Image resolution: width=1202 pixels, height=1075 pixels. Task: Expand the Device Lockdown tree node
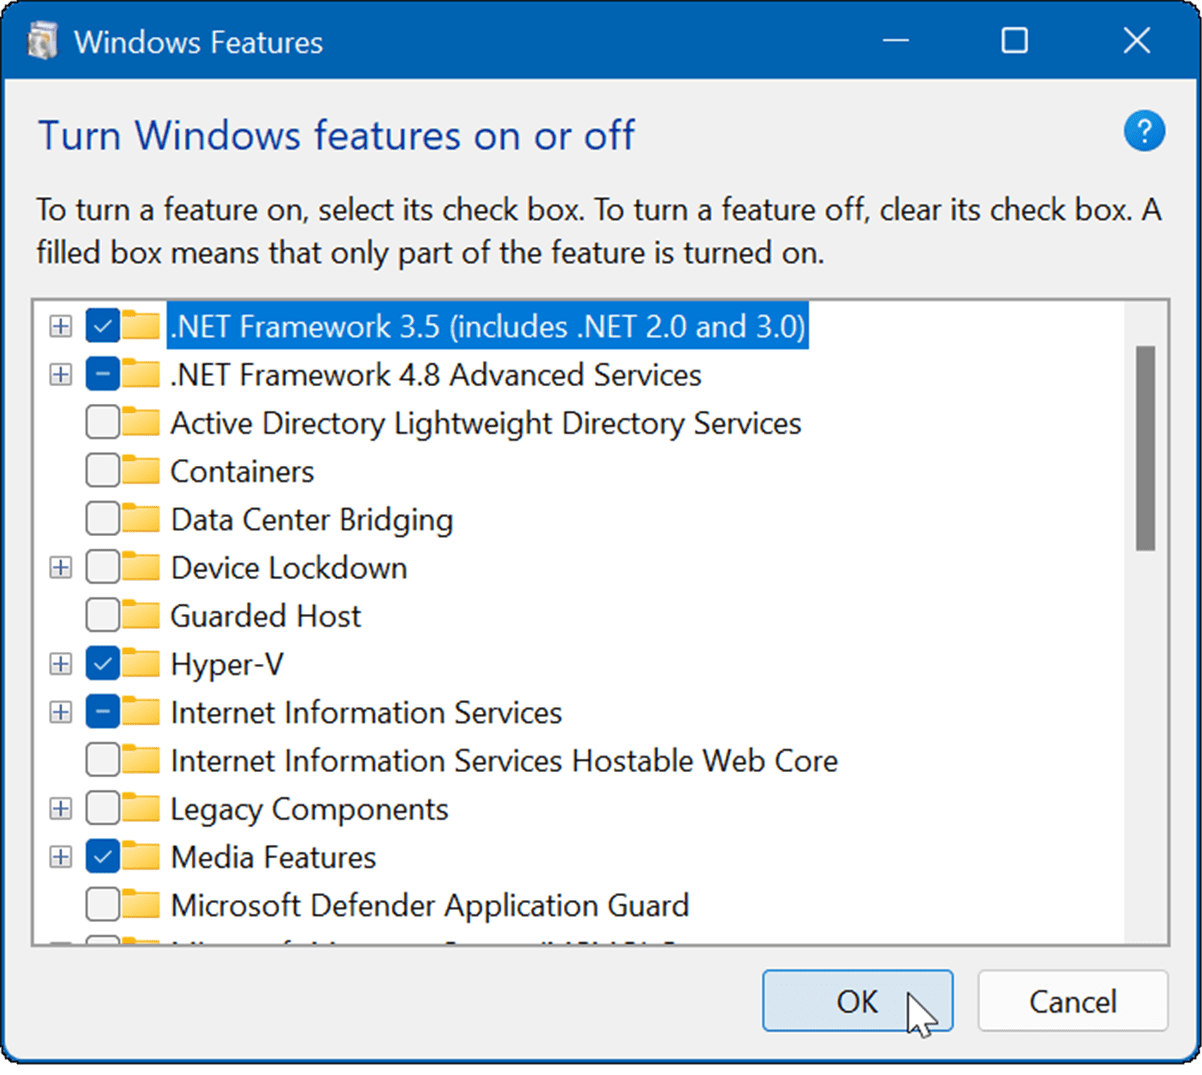point(61,568)
